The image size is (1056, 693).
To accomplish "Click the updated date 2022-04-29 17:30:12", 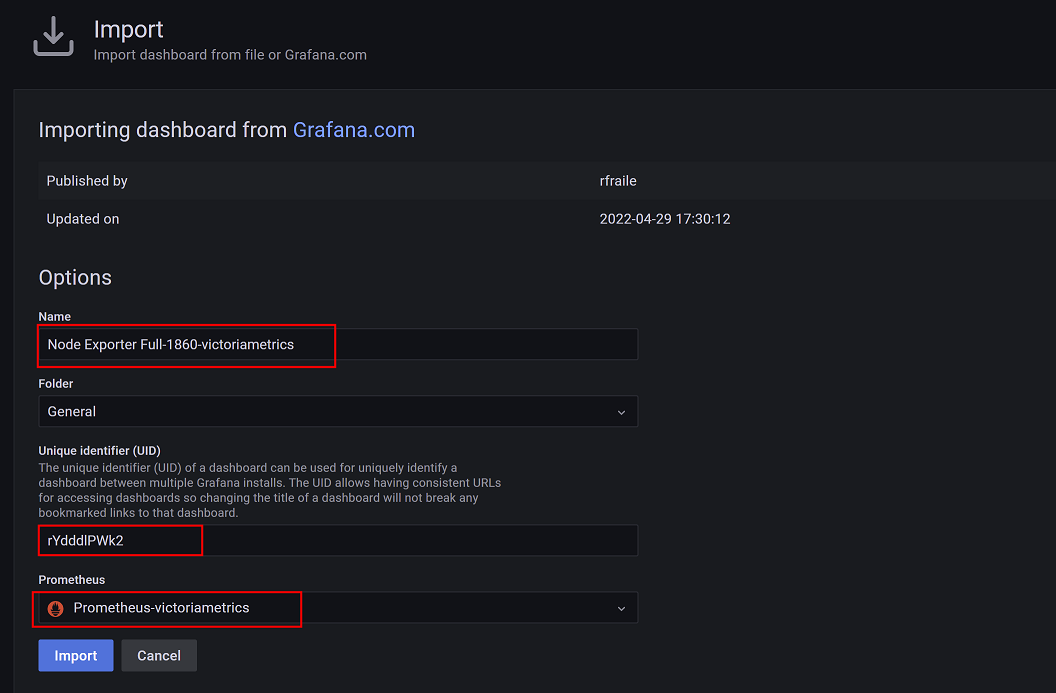I will 664,219.
